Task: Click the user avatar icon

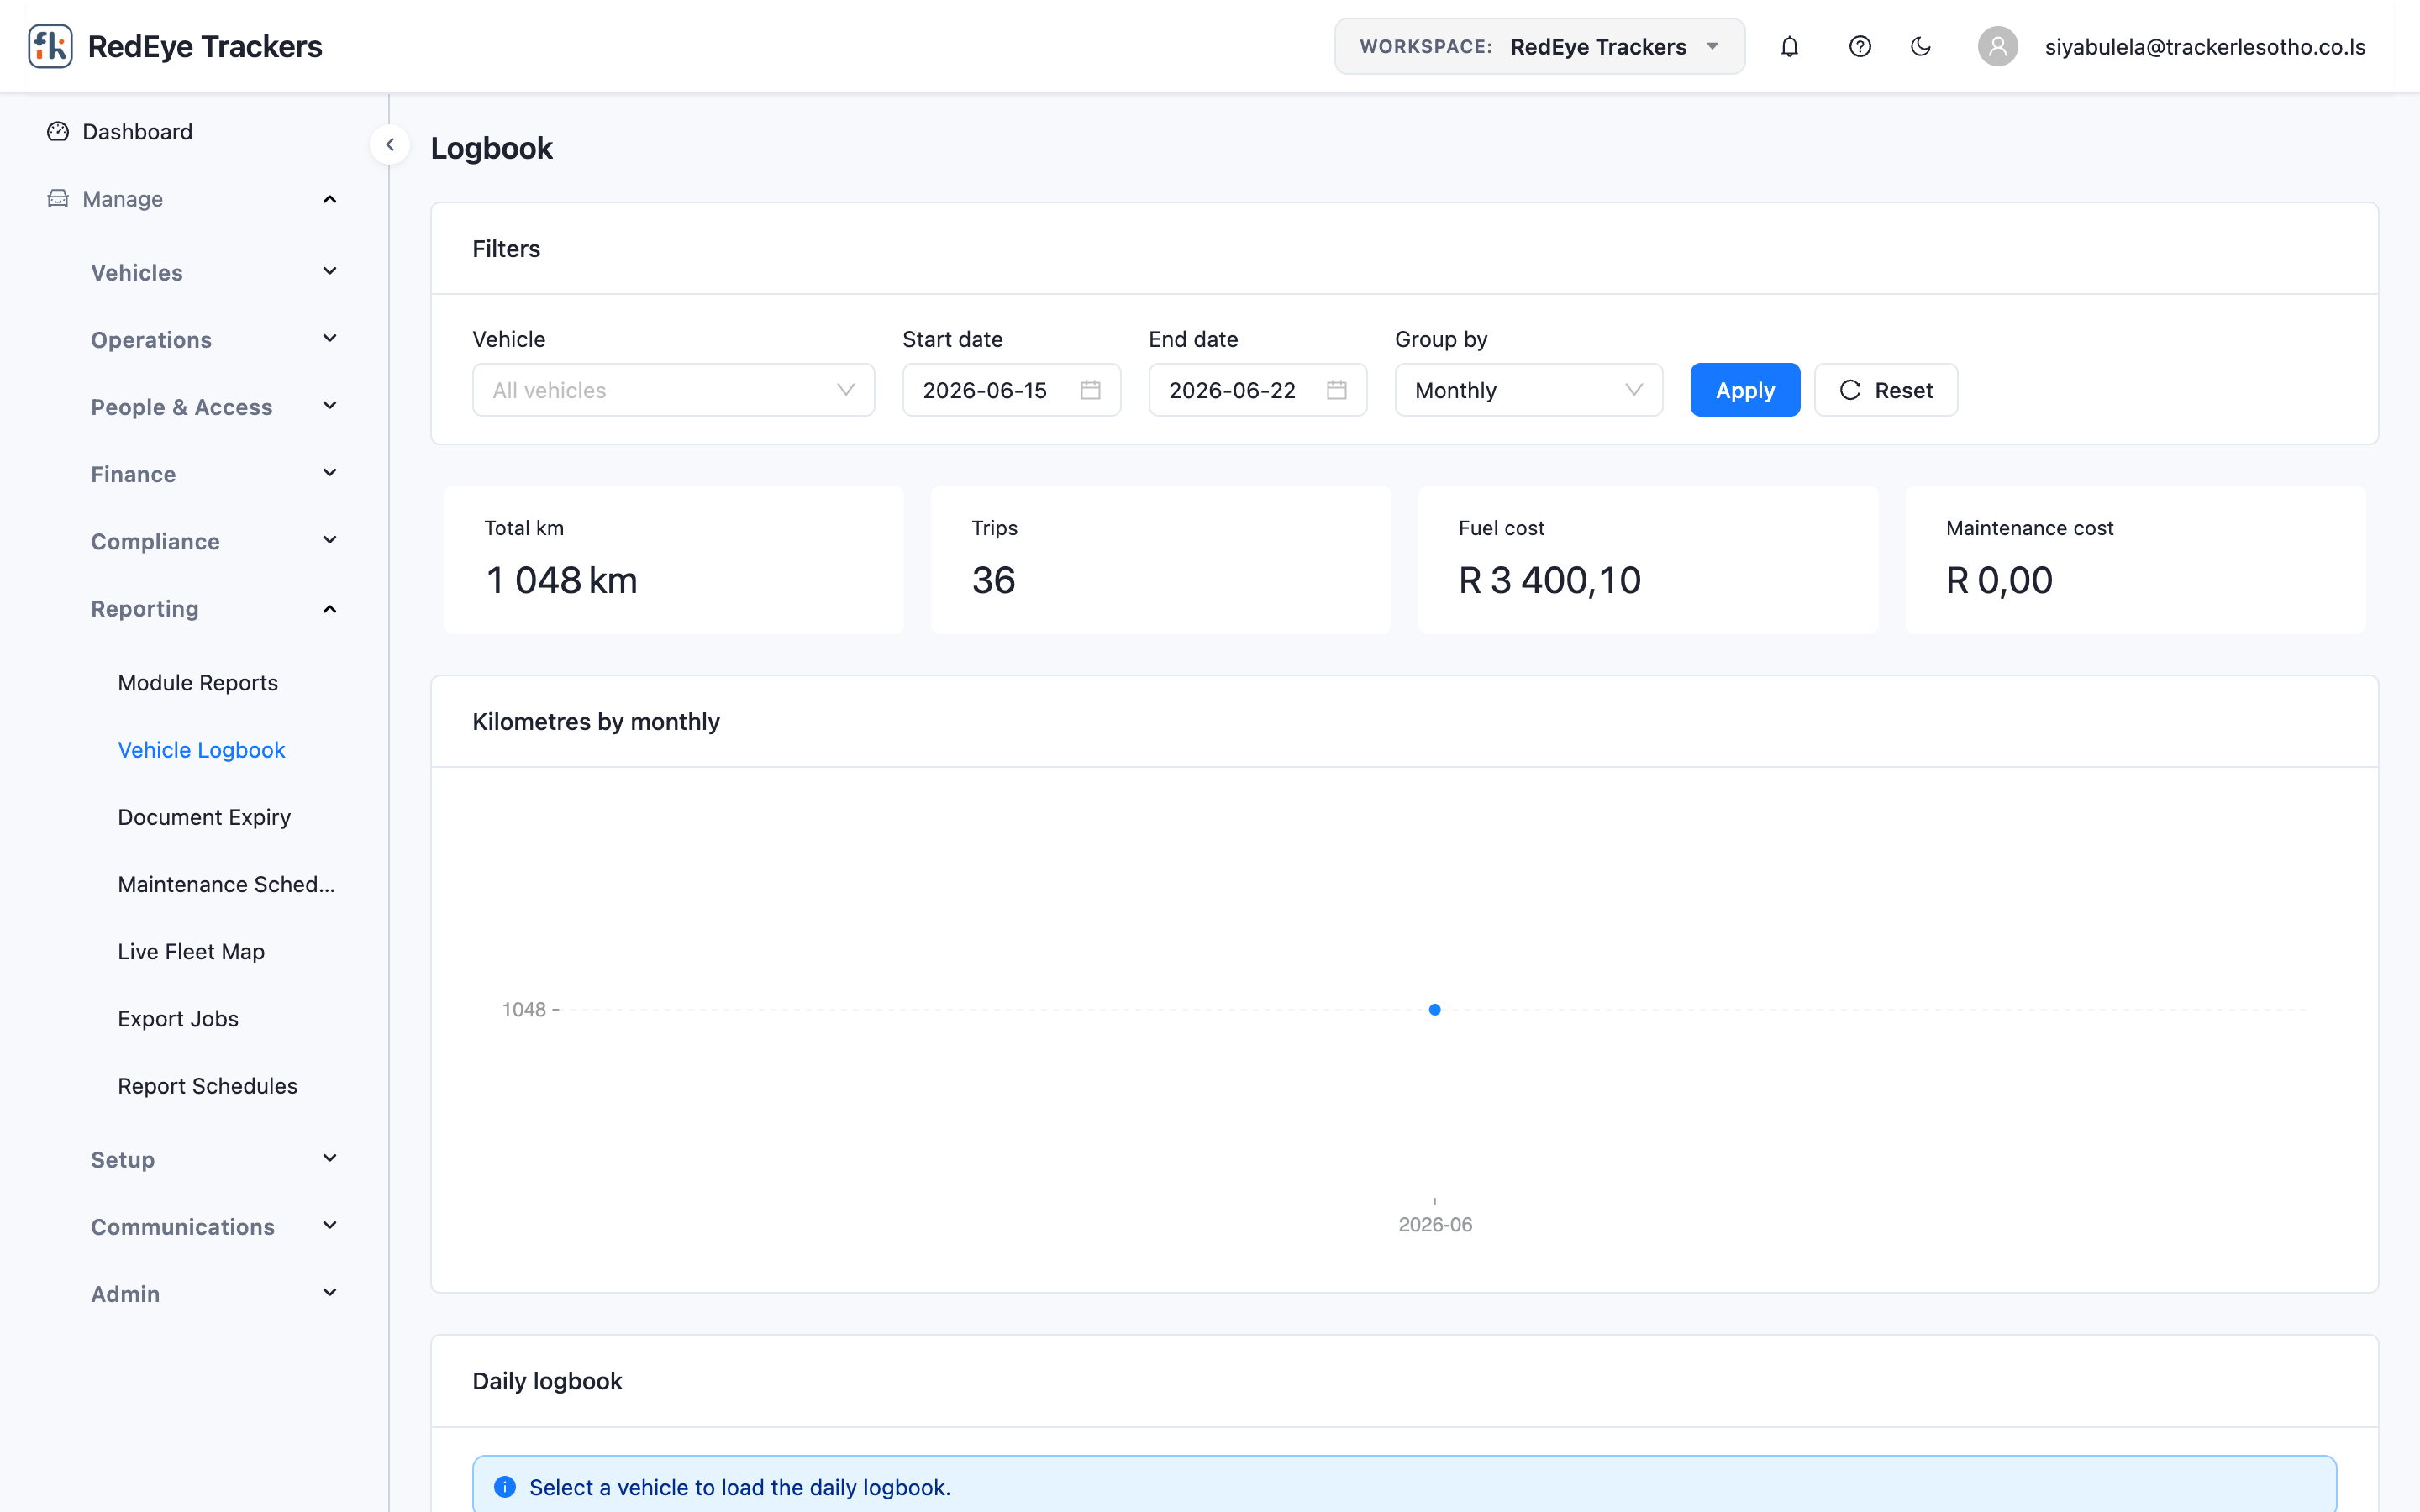Action: click(1997, 46)
